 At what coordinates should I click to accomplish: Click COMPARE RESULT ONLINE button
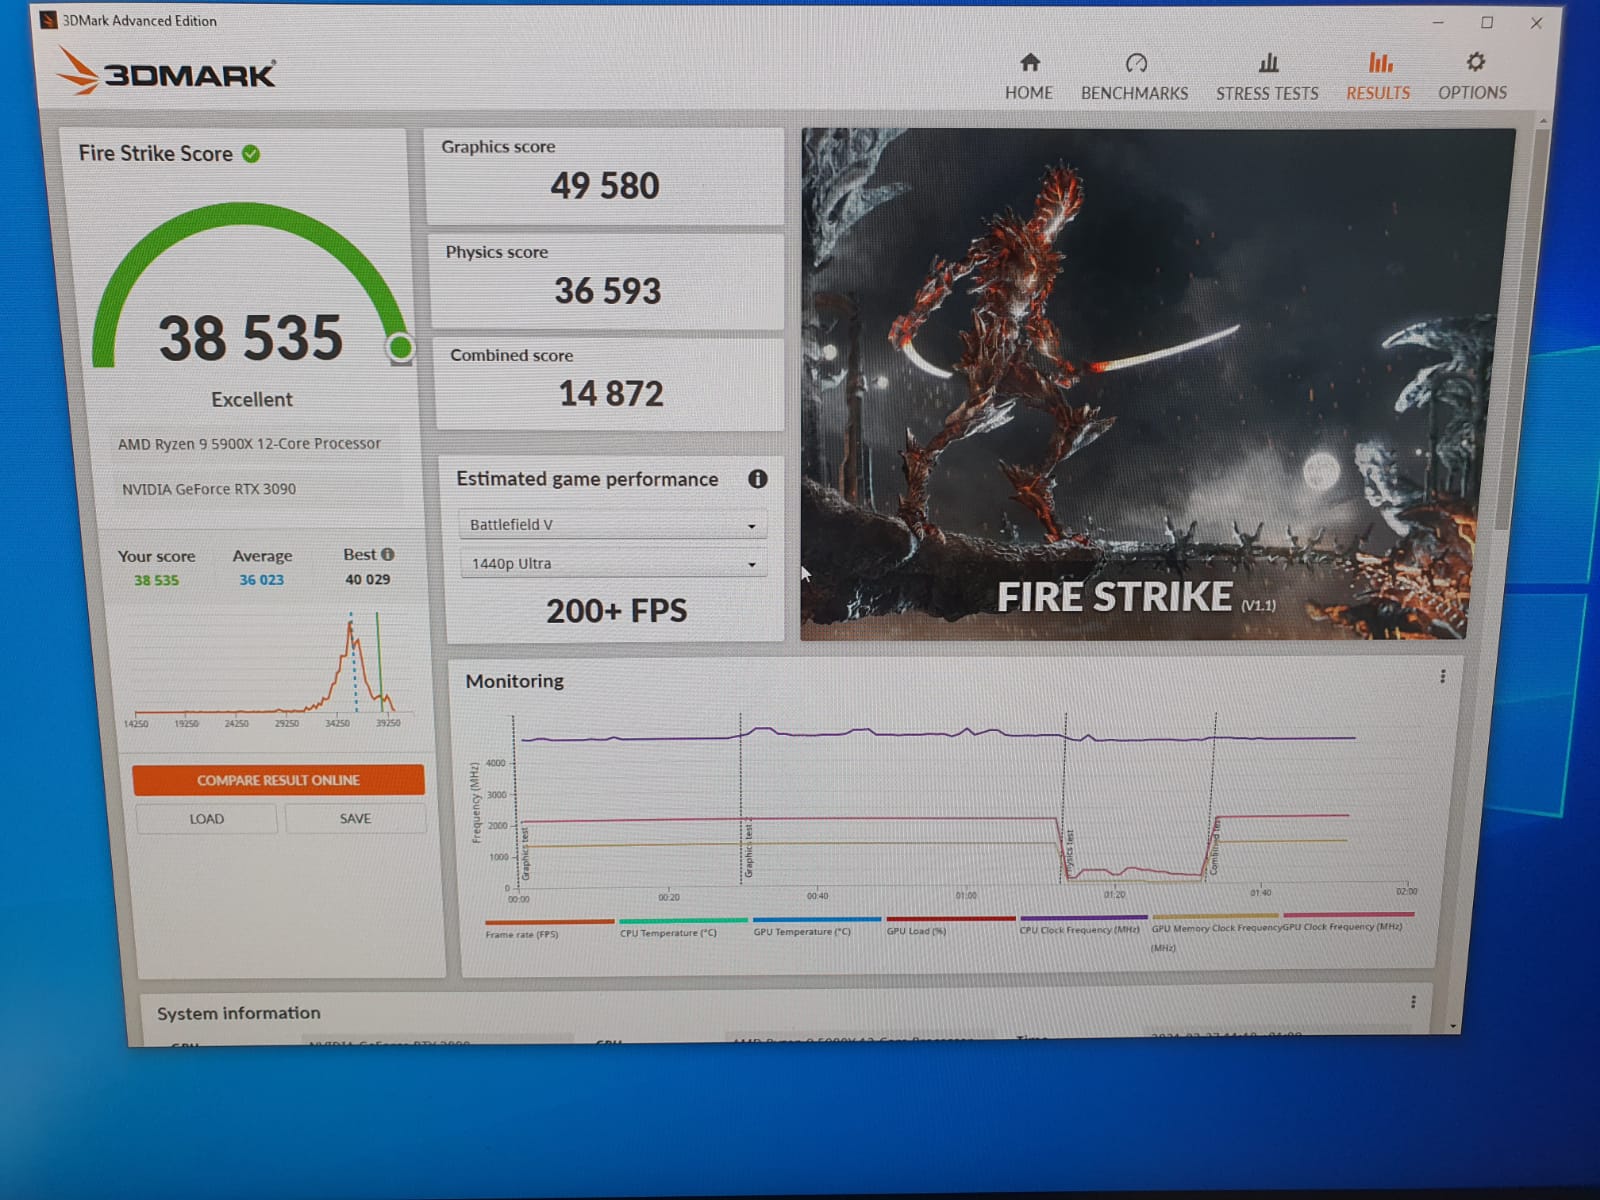(x=278, y=780)
